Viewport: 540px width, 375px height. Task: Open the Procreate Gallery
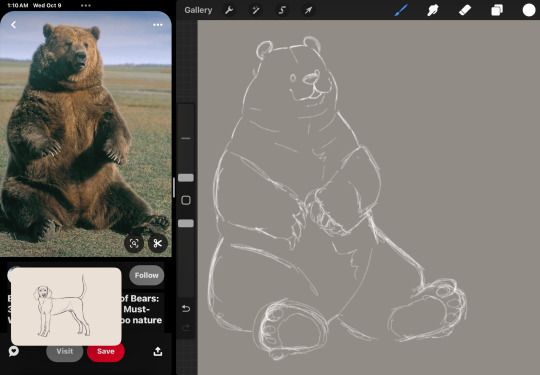click(x=198, y=10)
